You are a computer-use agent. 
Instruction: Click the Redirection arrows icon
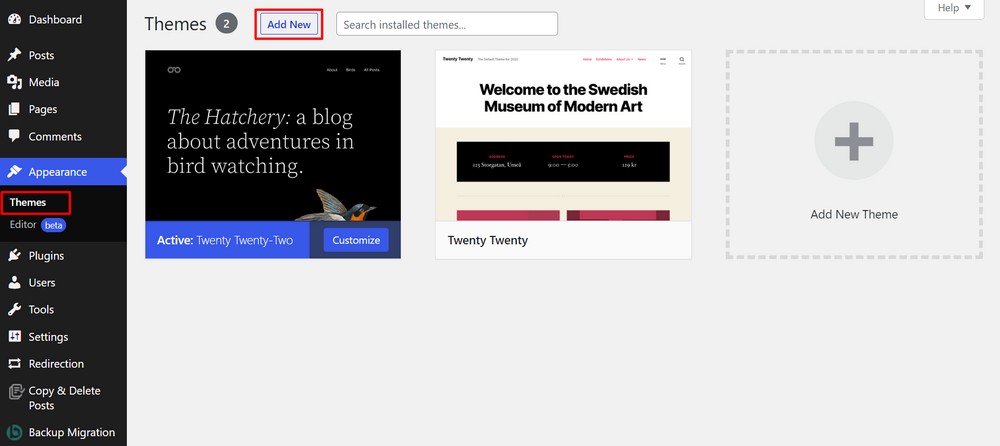(x=14, y=364)
